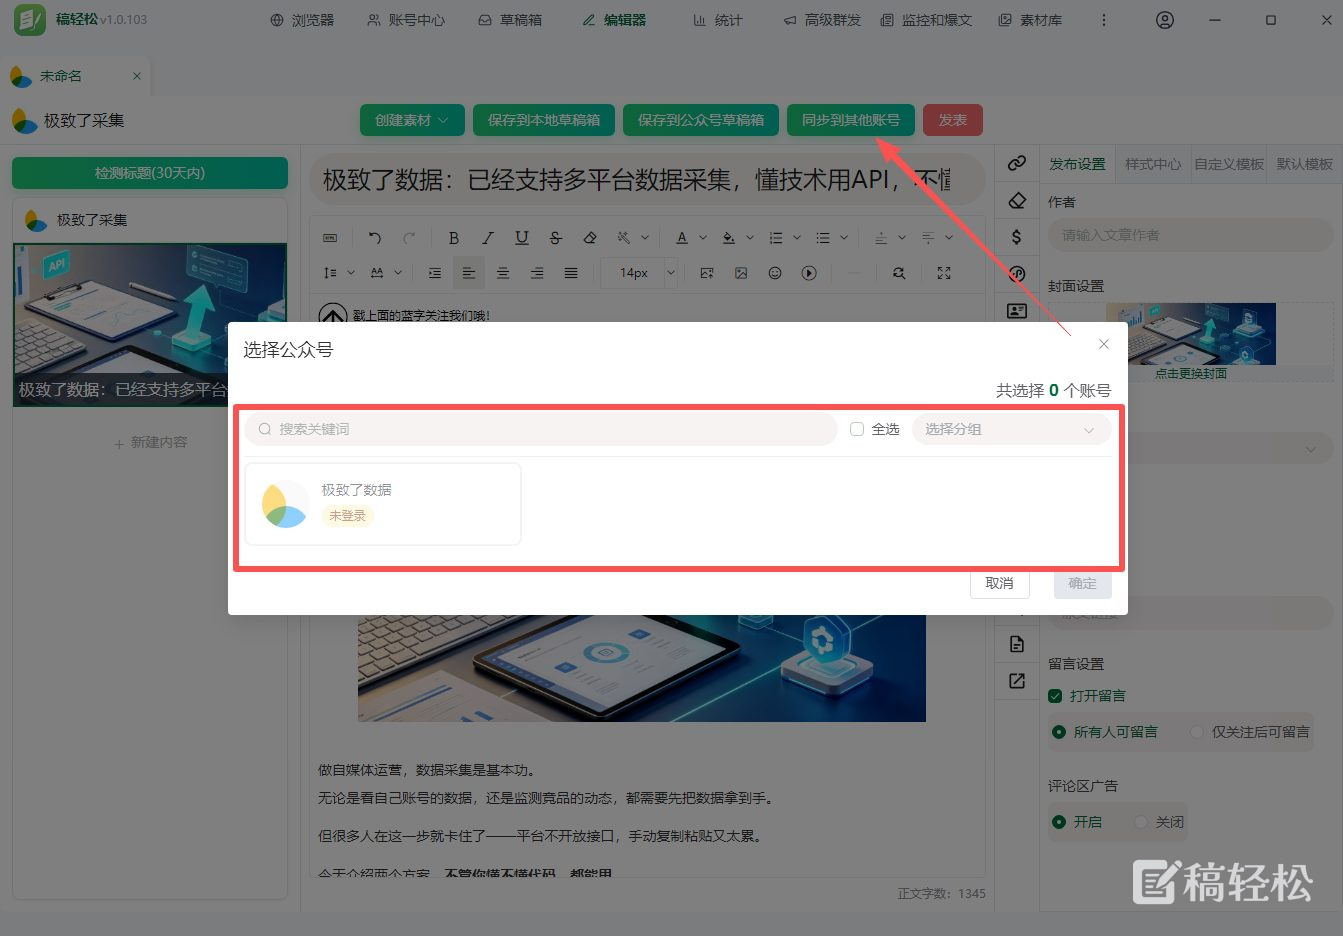This screenshot has width=1343, height=936.
Task: Insert an unordered bullet list
Action: click(823, 238)
